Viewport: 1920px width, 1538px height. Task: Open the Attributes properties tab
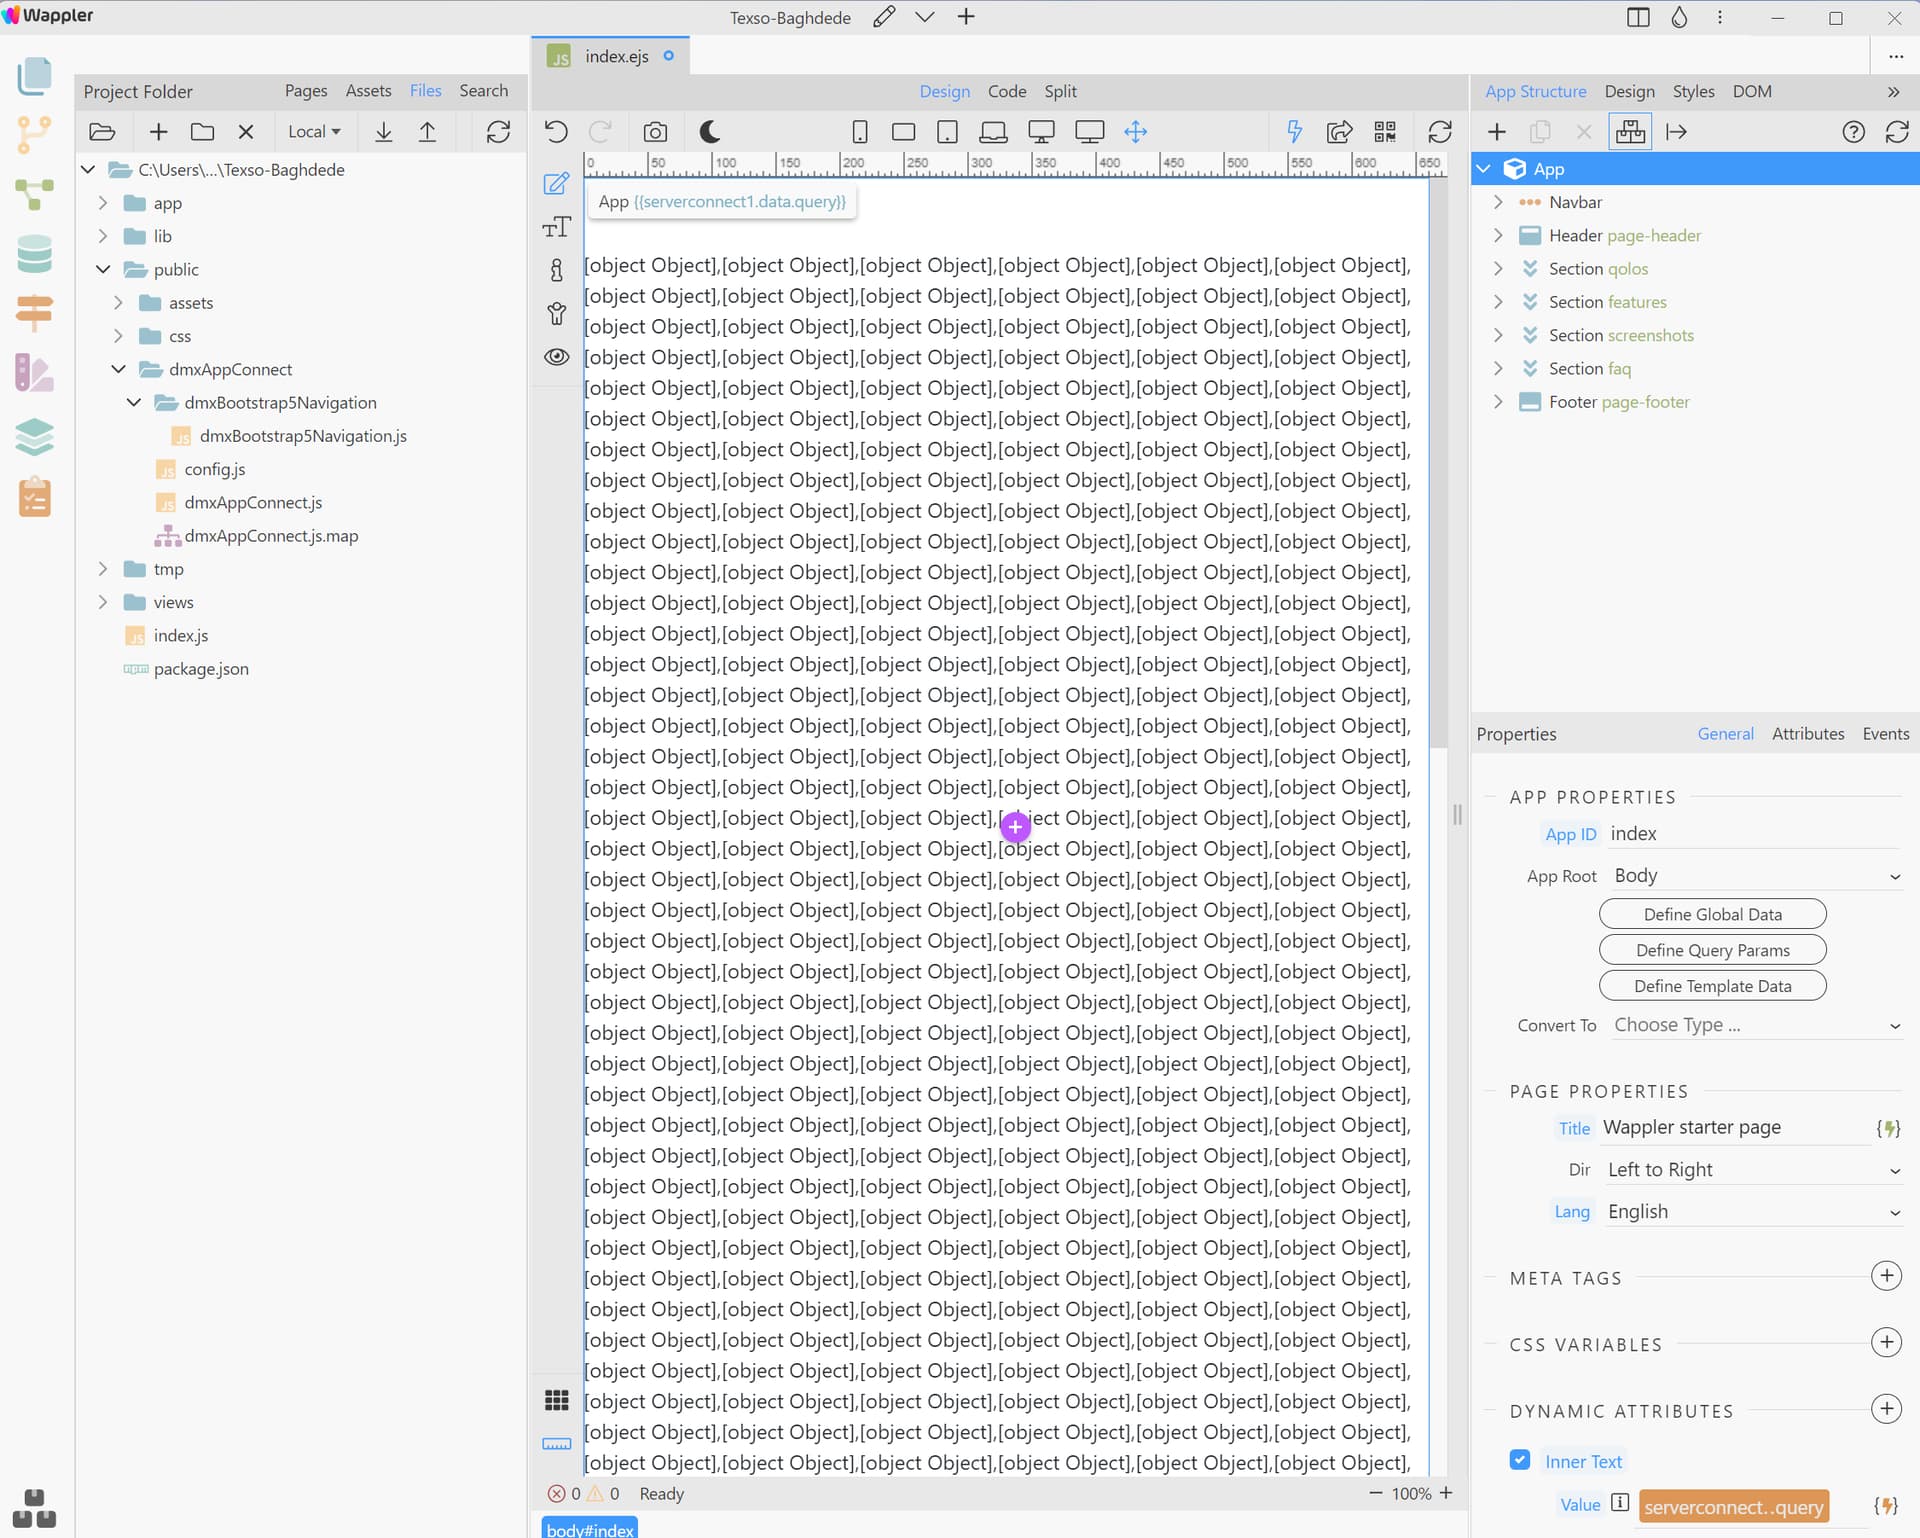(1808, 733)
